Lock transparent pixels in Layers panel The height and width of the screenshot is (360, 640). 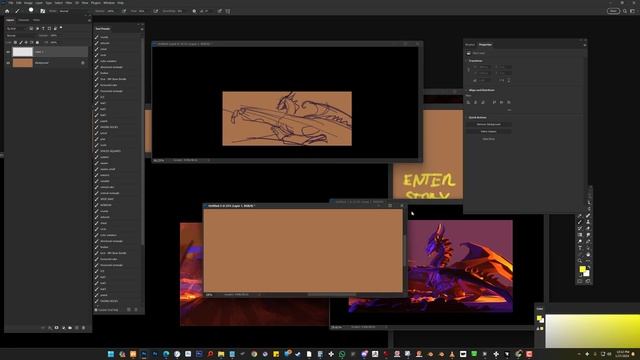click(15, 42)
